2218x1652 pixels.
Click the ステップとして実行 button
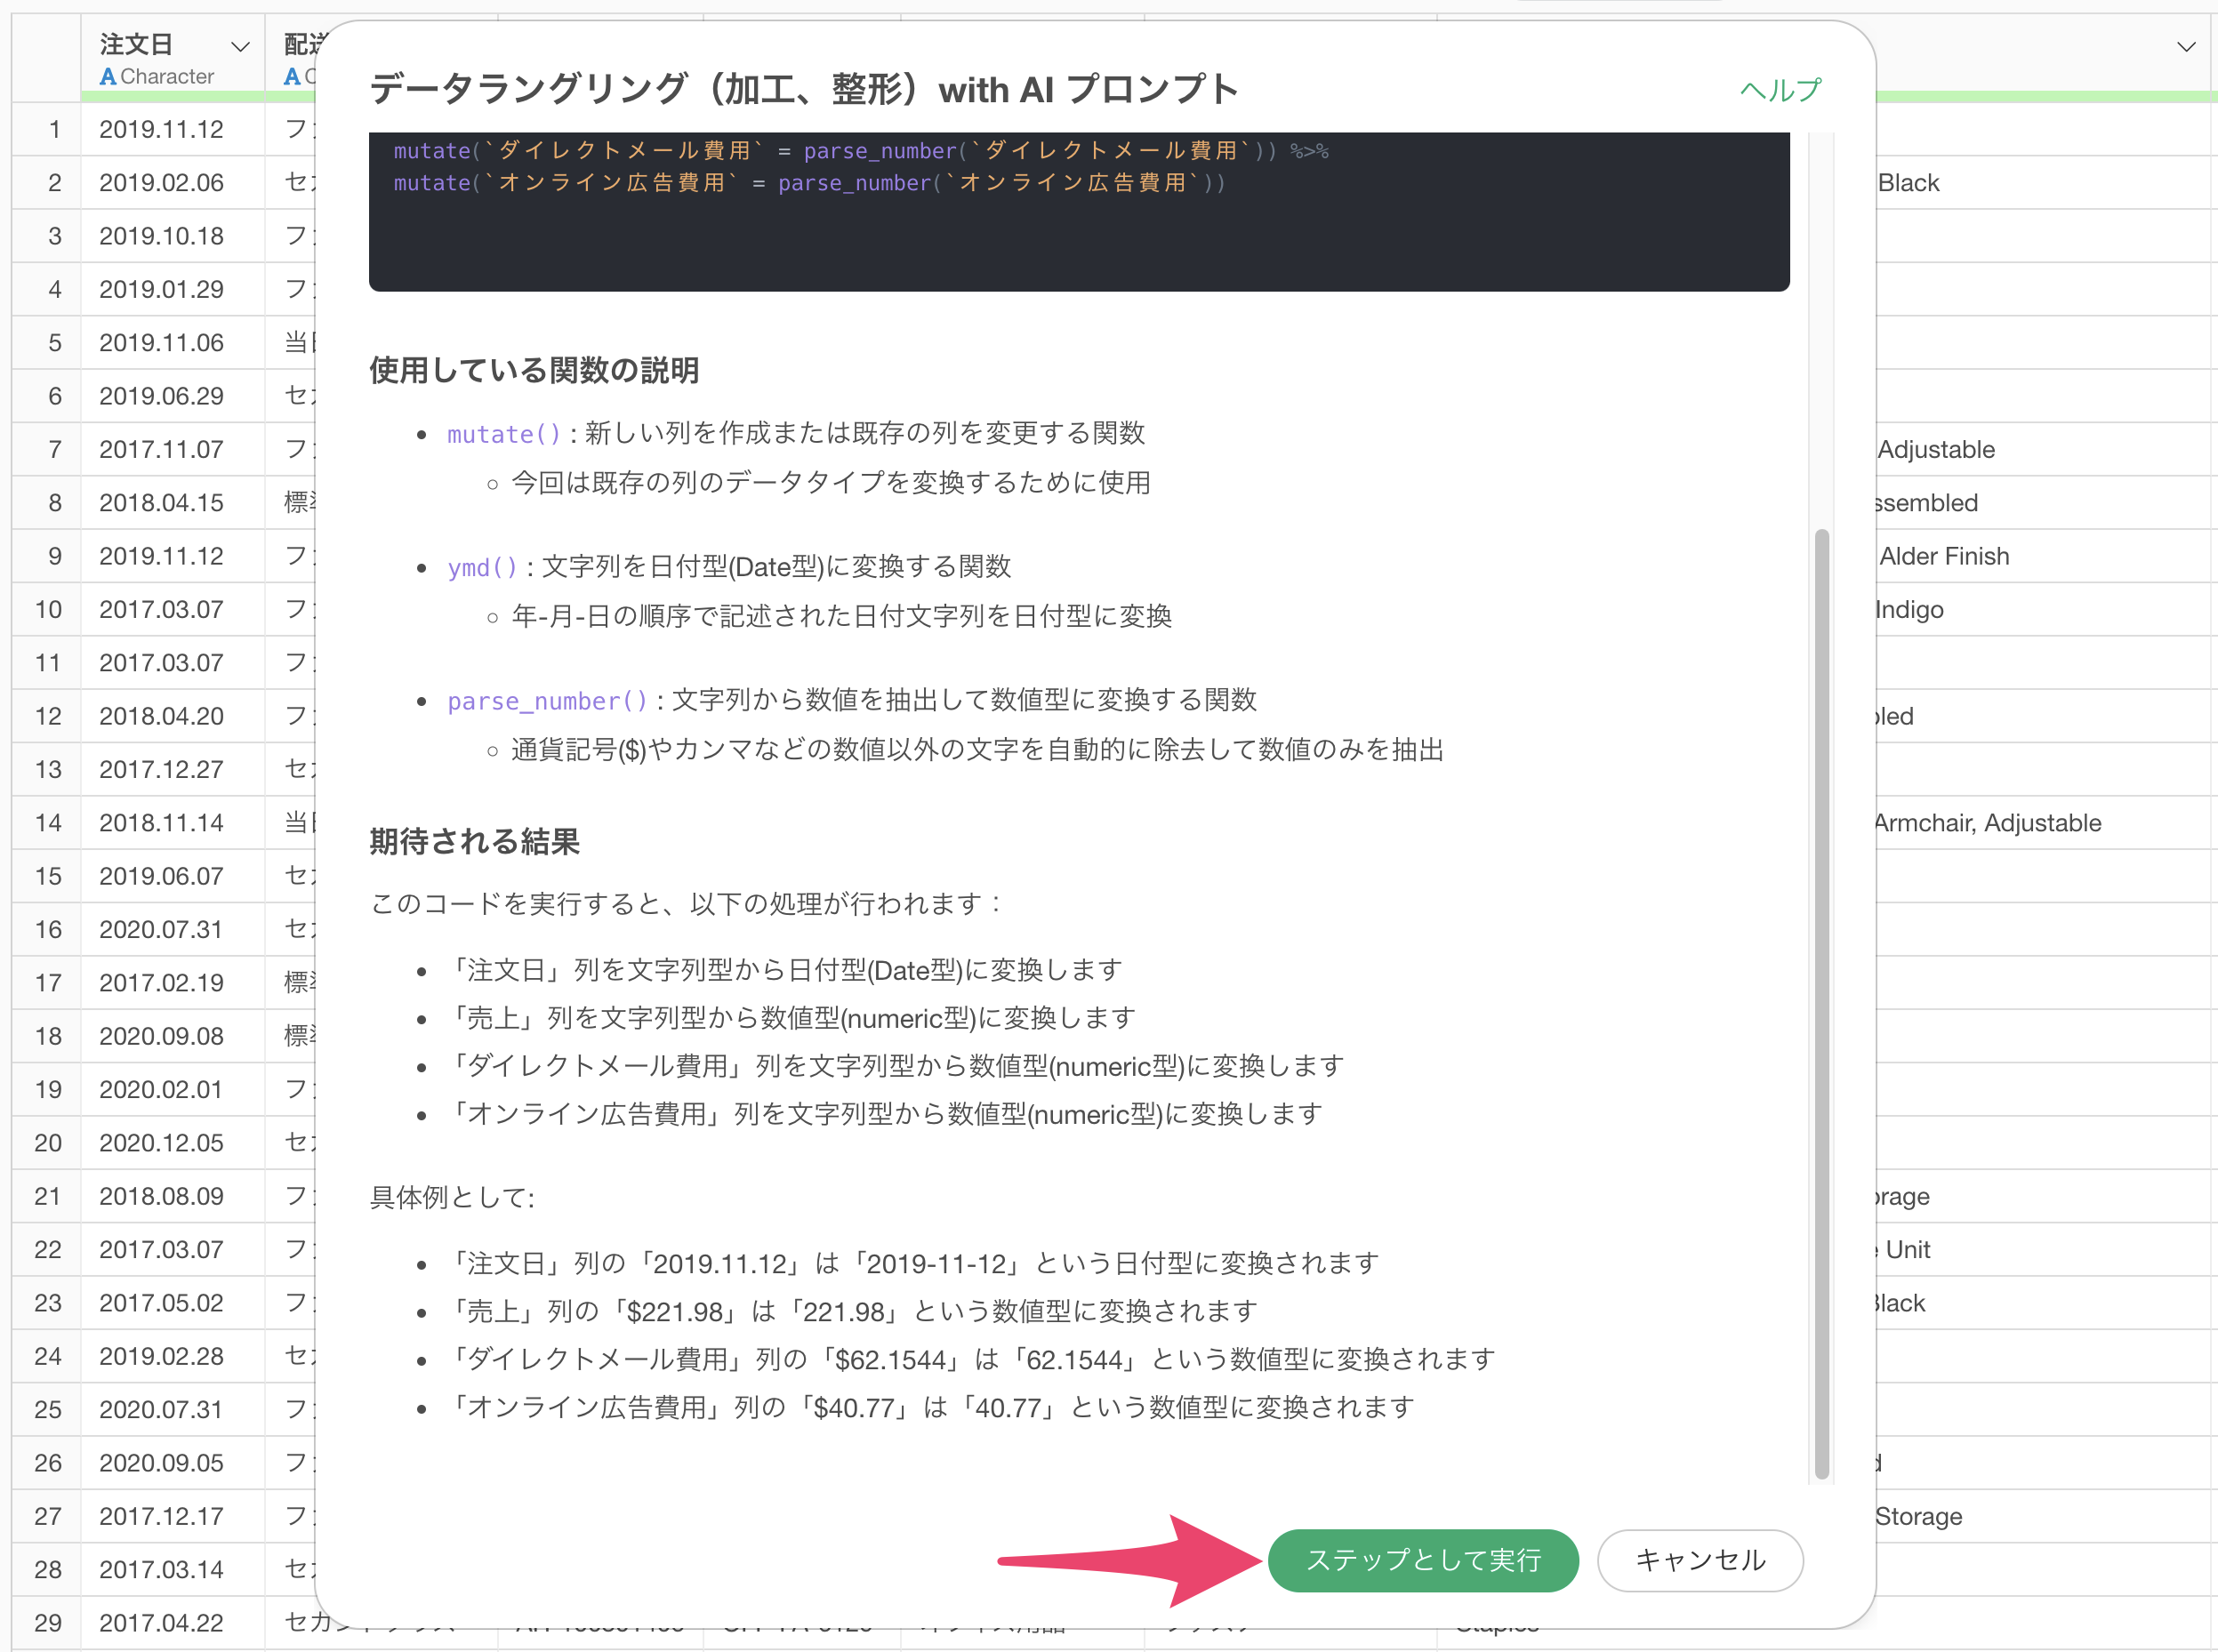1422,1560
